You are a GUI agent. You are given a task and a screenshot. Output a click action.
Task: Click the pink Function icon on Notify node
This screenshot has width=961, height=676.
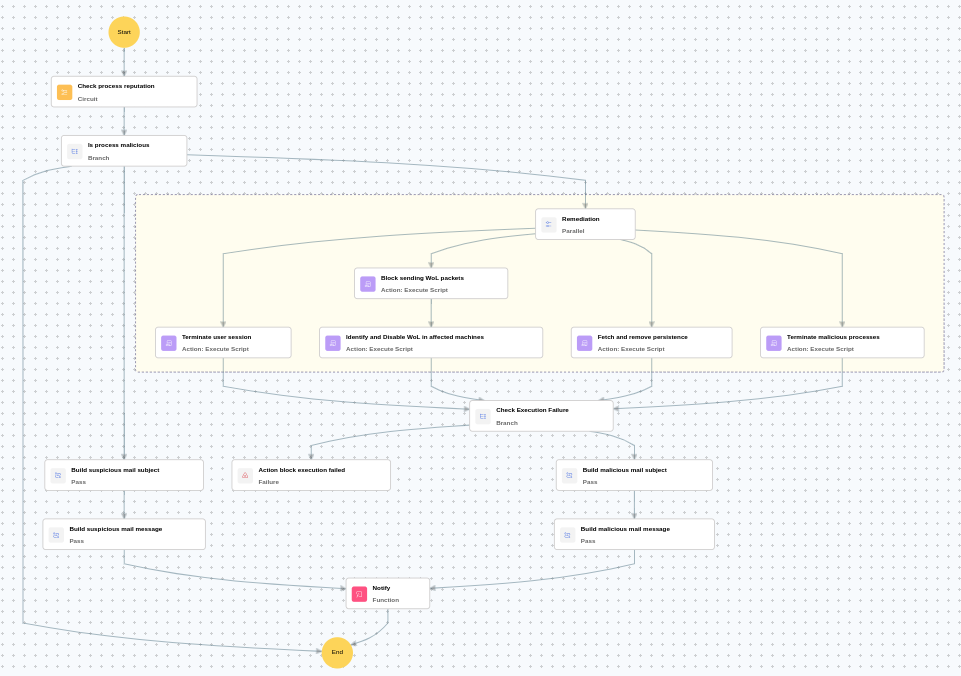point(360,594)
